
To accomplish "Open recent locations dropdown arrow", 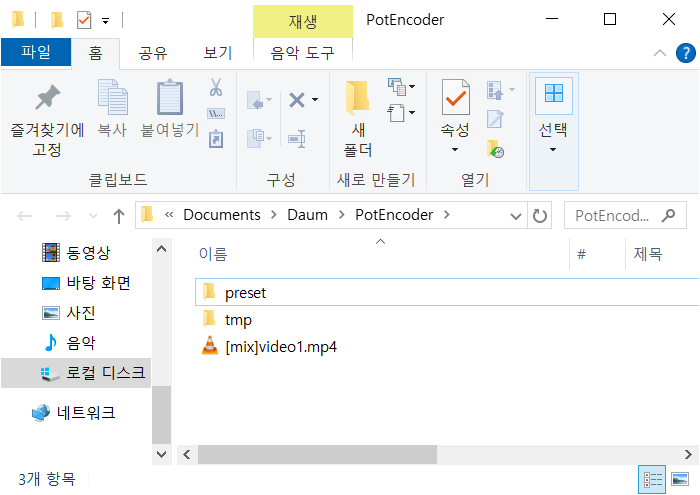I will coord(93,216).
